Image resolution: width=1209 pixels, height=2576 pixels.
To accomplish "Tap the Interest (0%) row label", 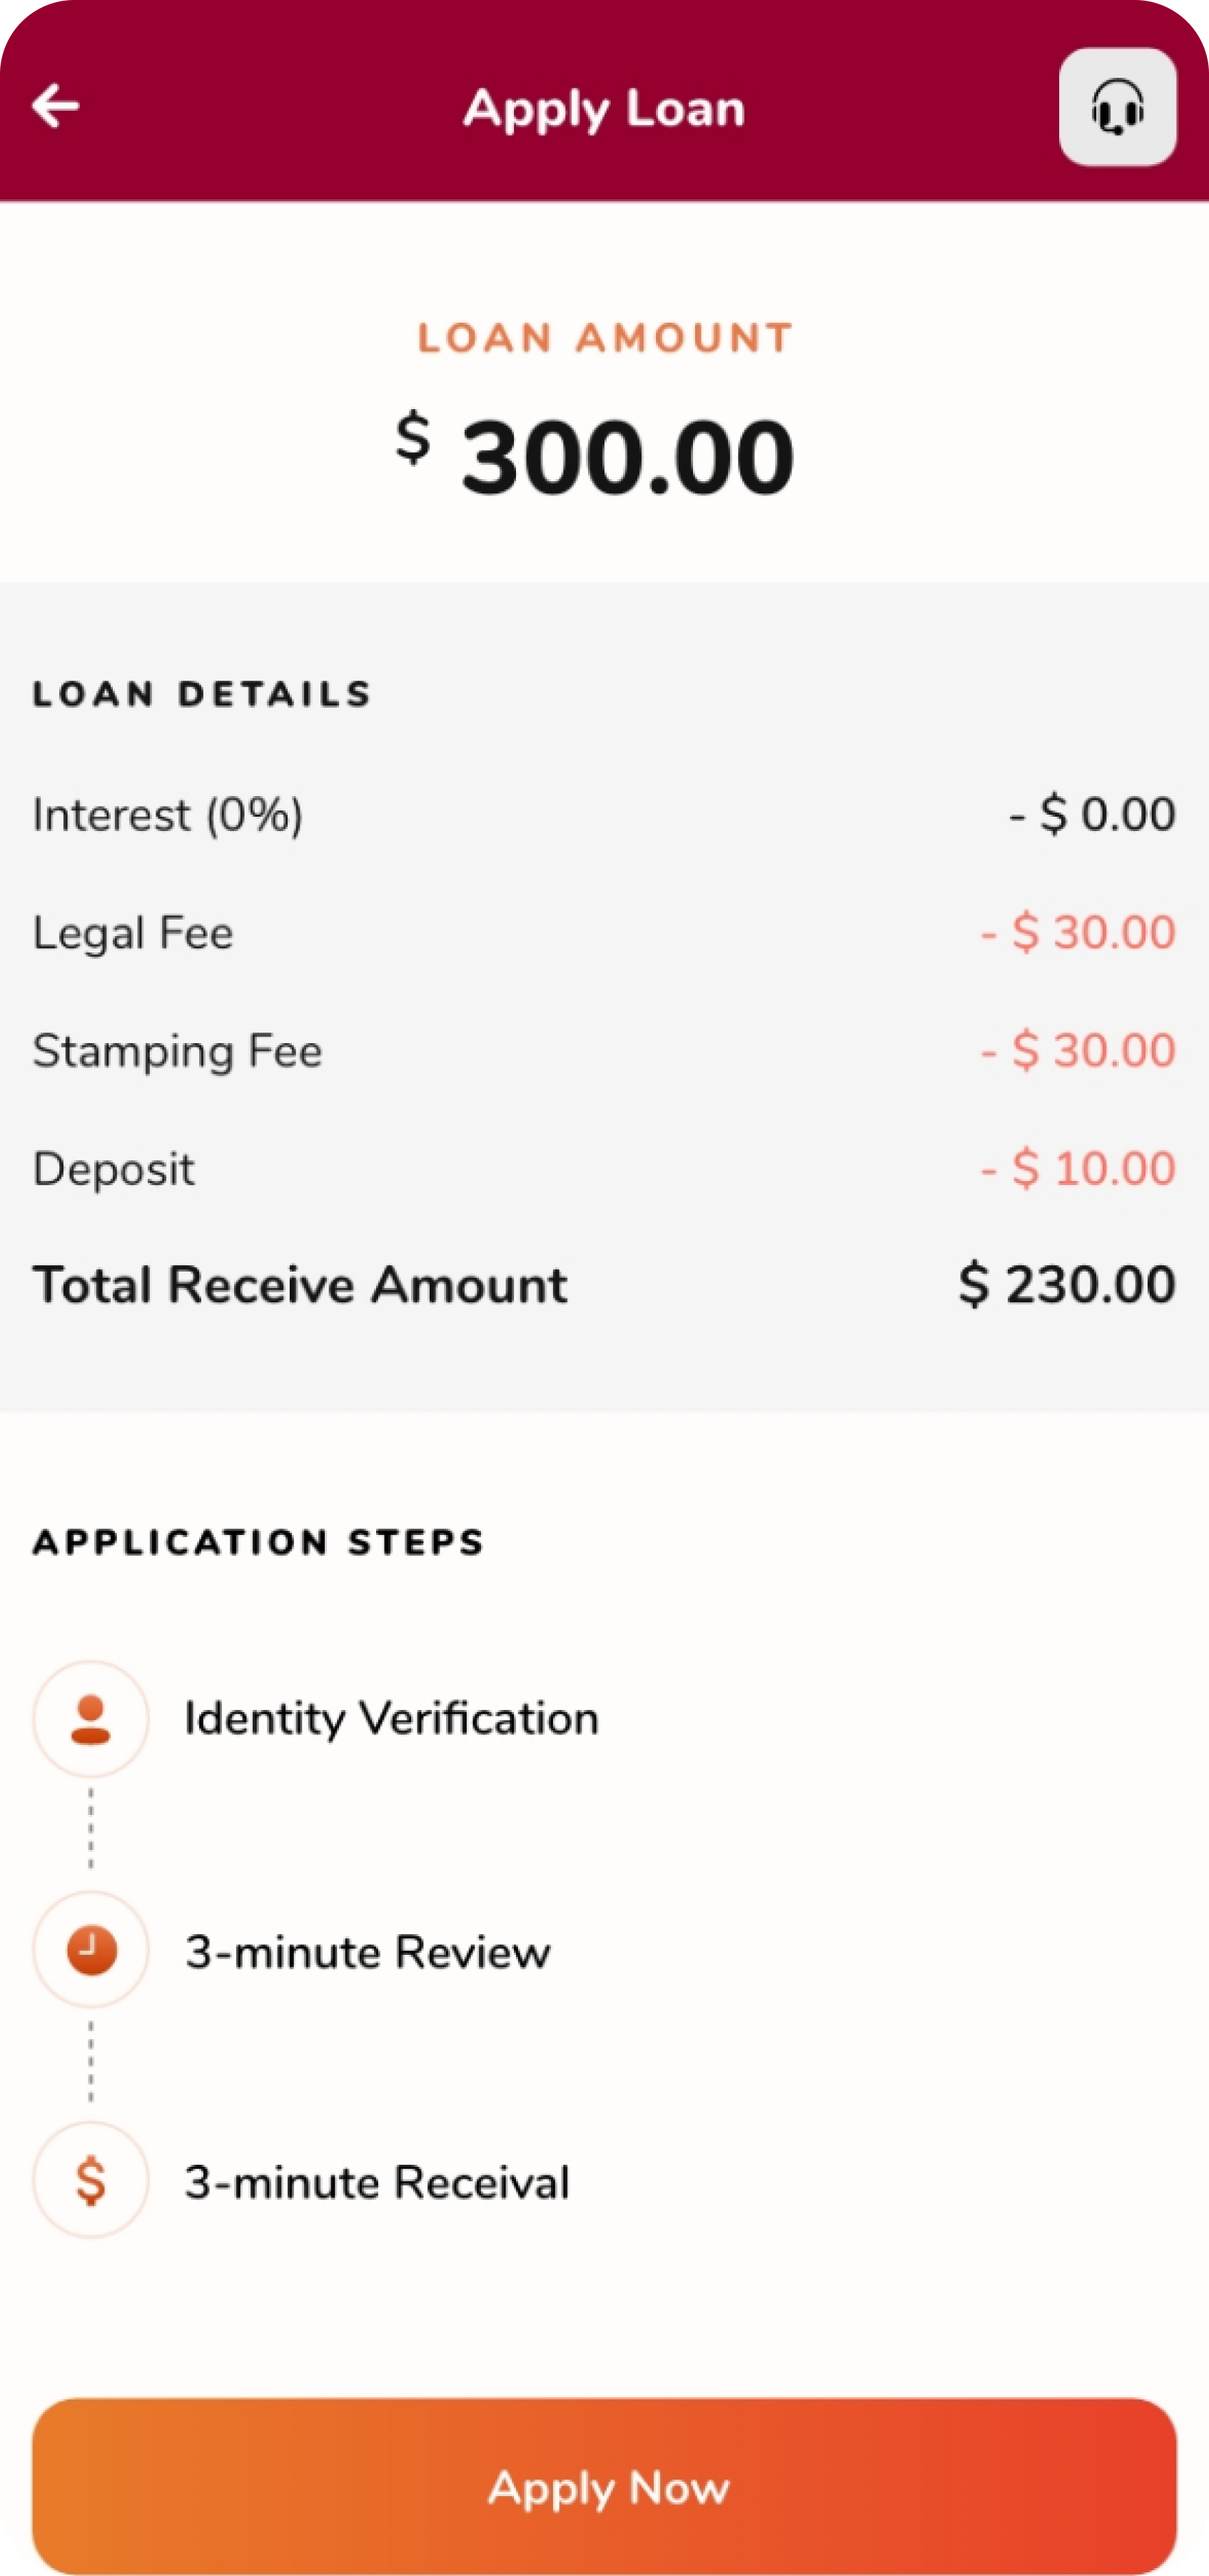I will [x=168, y=815].
